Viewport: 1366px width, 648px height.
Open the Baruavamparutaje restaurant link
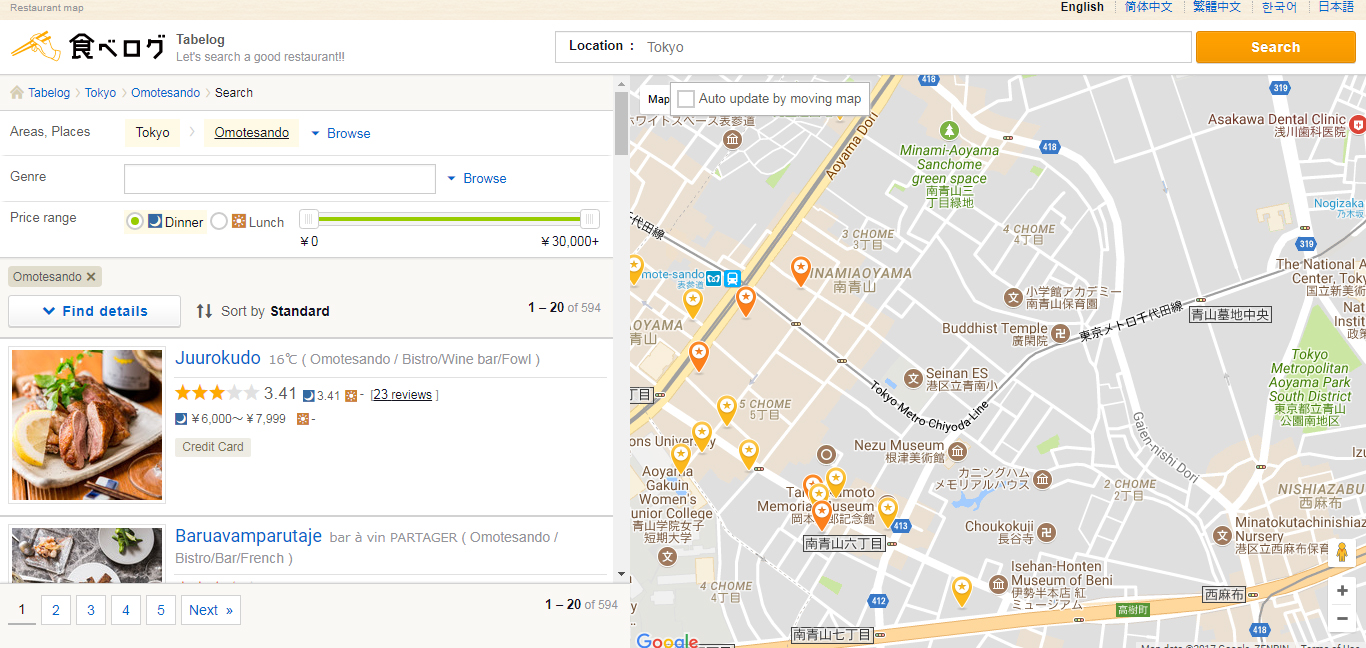click(249, 536)
